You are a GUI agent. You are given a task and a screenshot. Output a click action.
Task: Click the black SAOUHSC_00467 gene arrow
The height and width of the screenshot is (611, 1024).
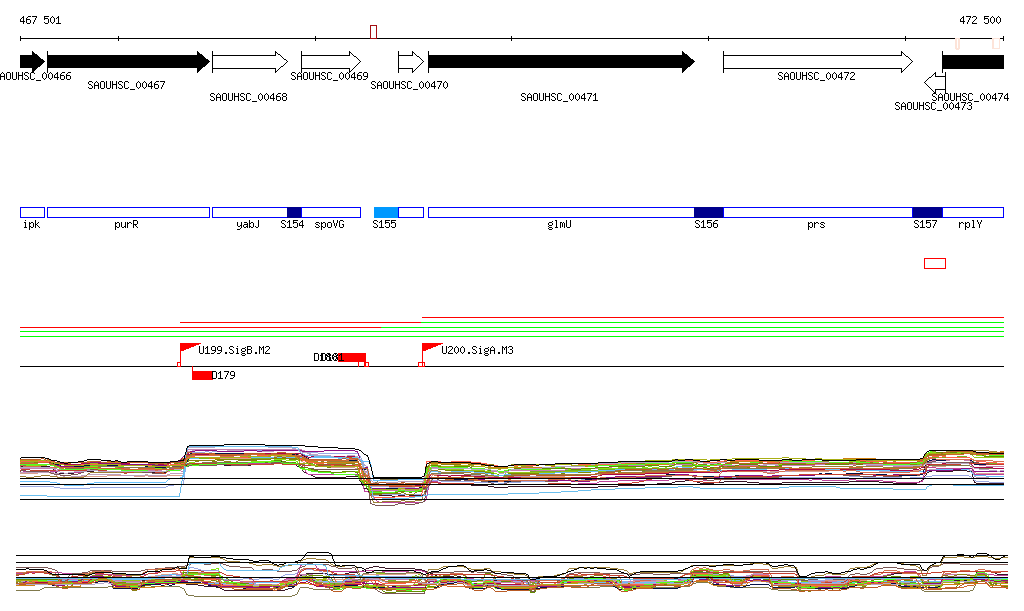click(x=127, y=62)
